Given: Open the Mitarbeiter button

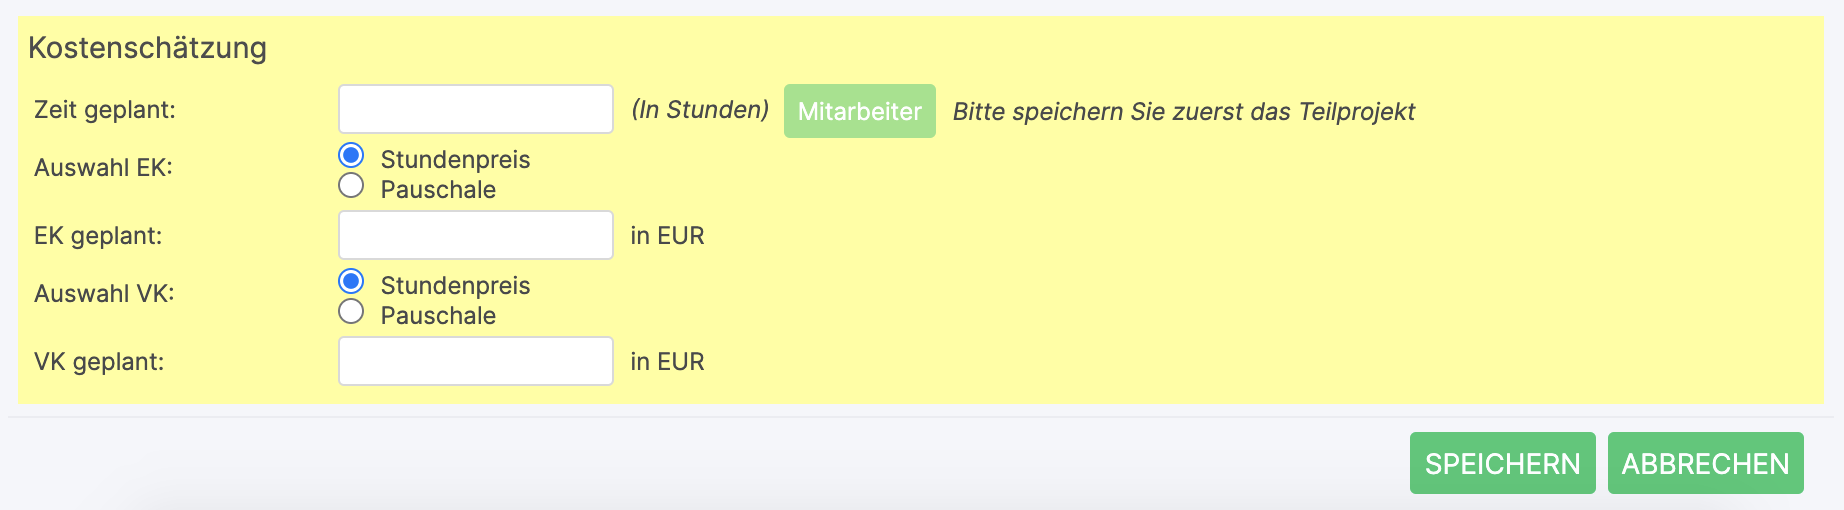Looking at the screenshot, I should click(860, 111).
